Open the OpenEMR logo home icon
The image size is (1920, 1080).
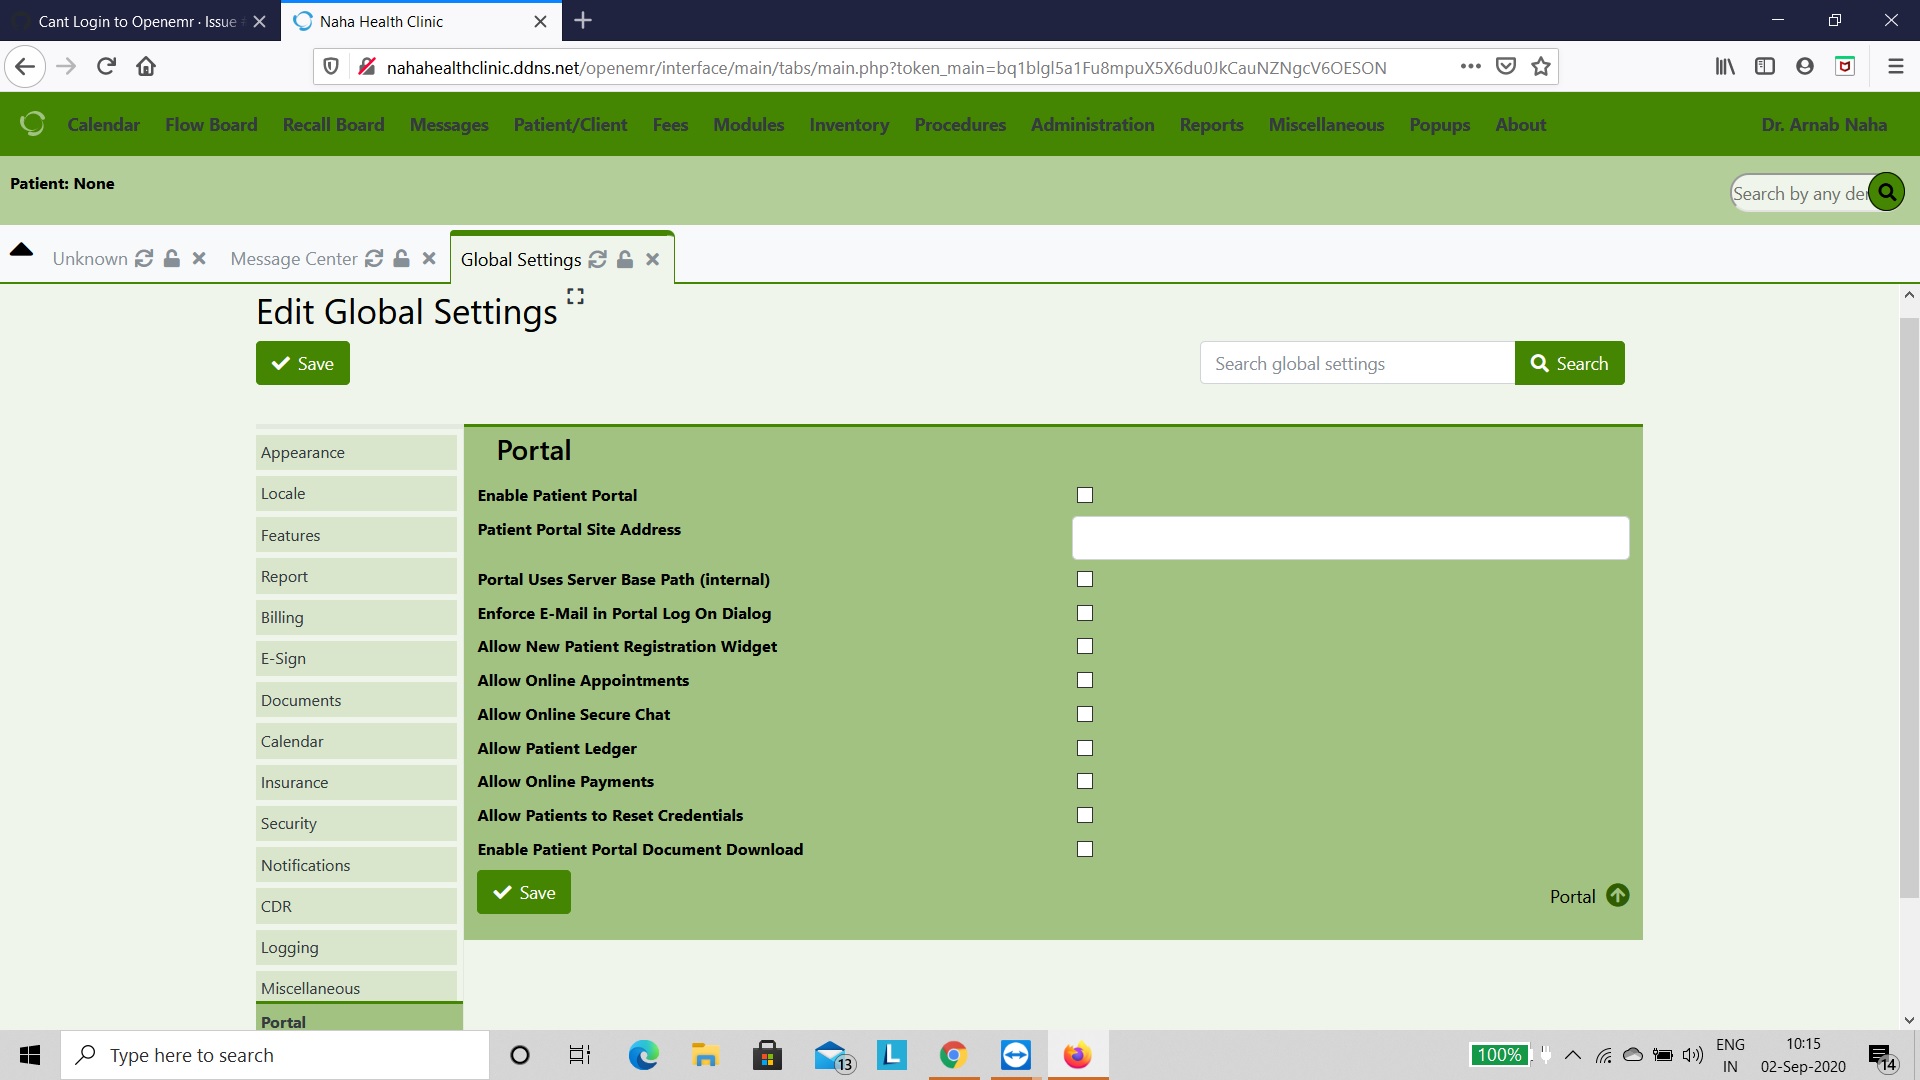(32, 123)
